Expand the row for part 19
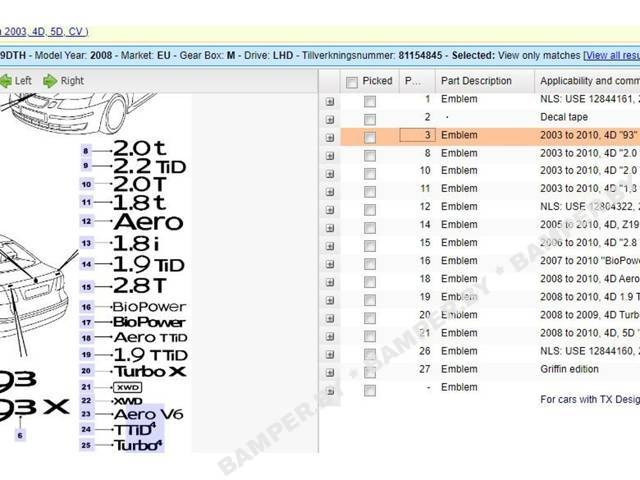 pyautogui.click(x=330, y=300)
